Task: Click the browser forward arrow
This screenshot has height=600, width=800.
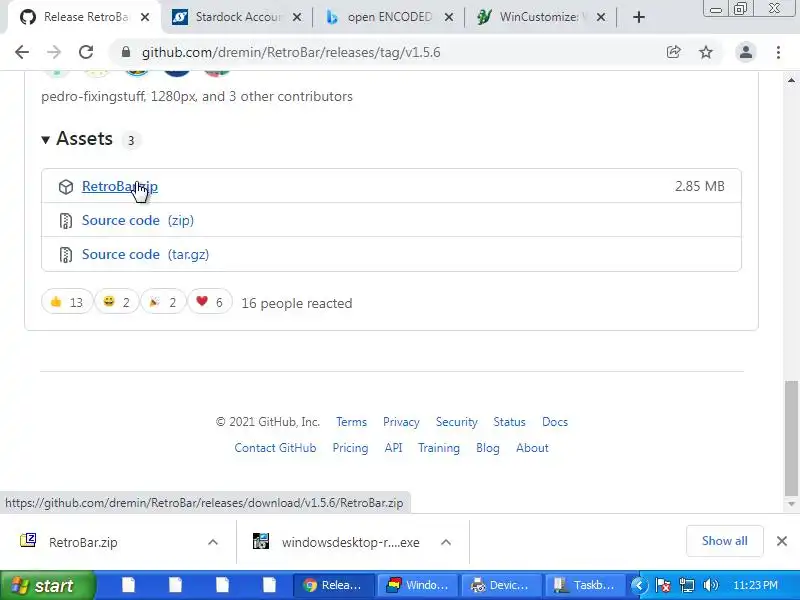Action: click(54, 52)
